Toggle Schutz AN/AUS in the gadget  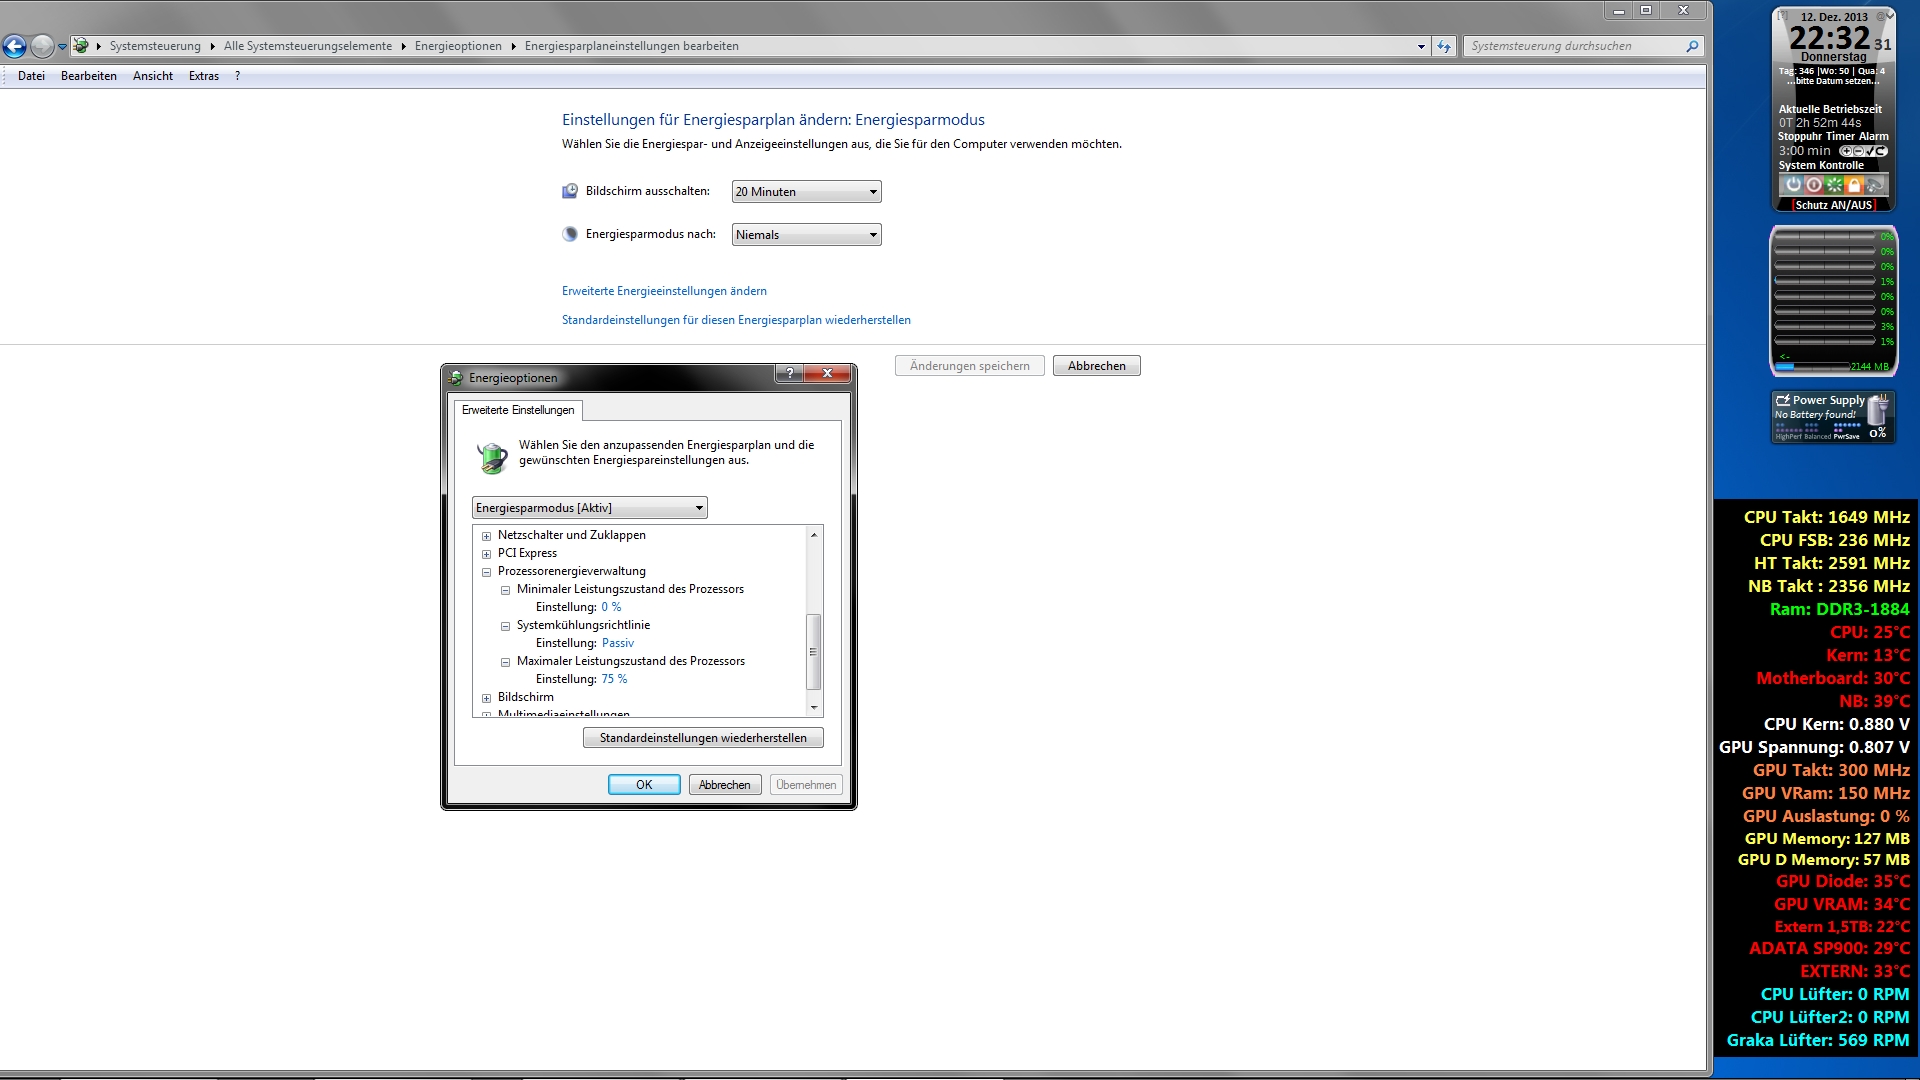pos(1833,205)
